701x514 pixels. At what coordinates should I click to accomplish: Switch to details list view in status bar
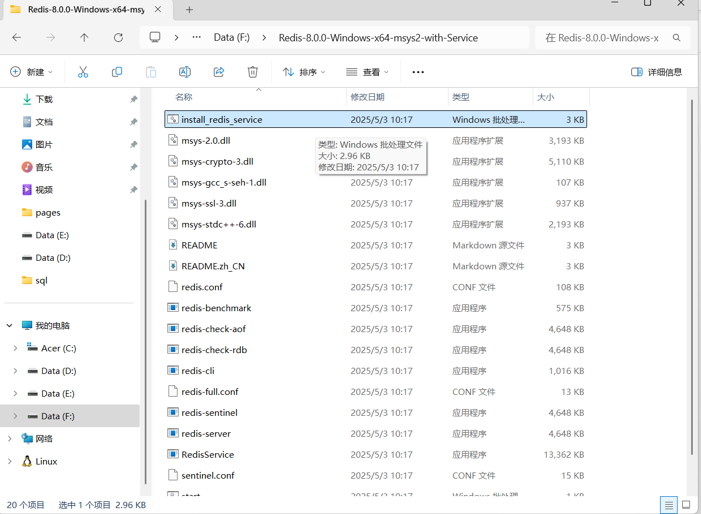pyautogui.click(x=668, y=505)
